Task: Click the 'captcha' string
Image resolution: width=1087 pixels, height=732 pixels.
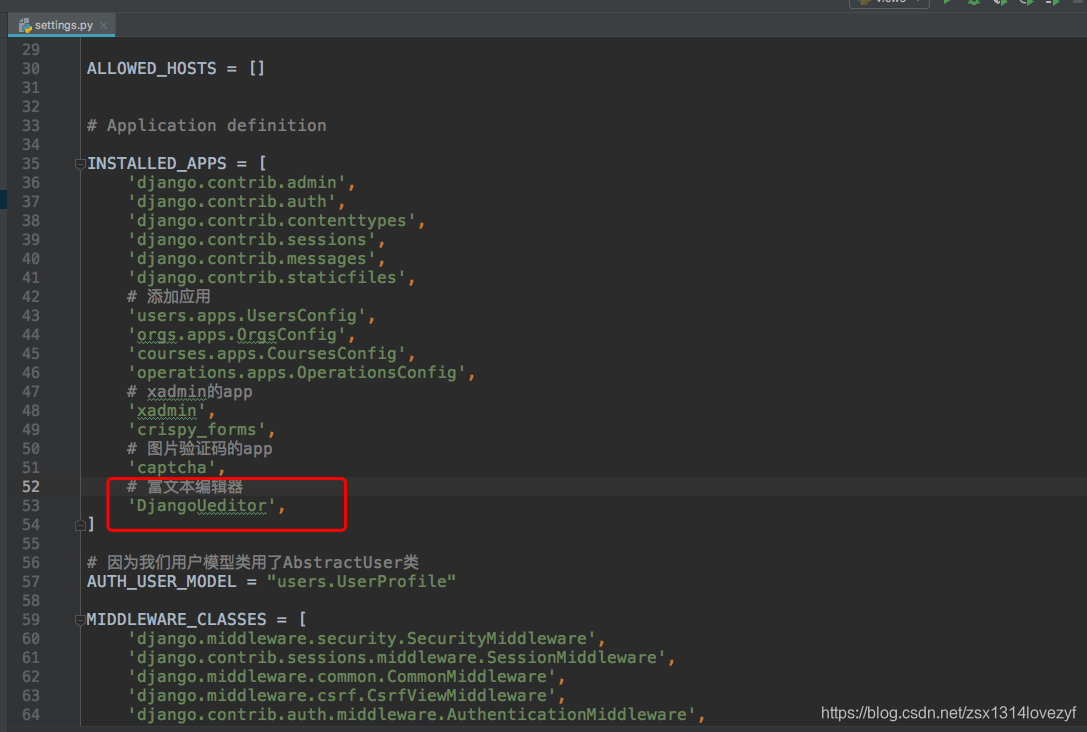Action: [x=171, y=468]
